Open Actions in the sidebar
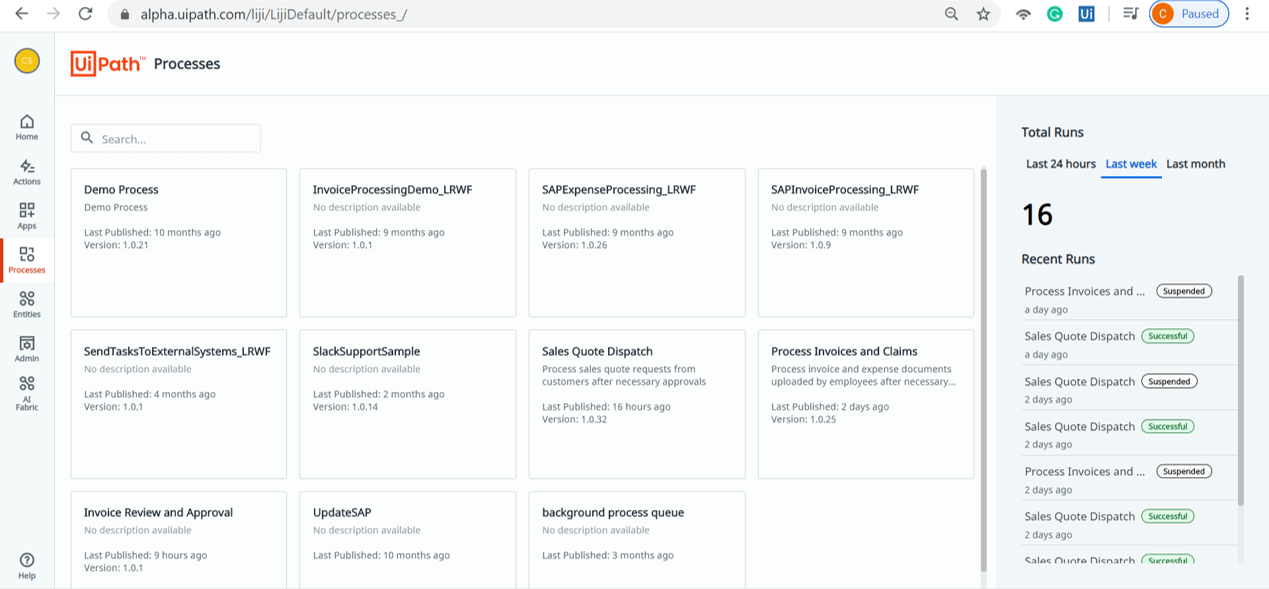 pyautogui.click(x=27, y=172)
